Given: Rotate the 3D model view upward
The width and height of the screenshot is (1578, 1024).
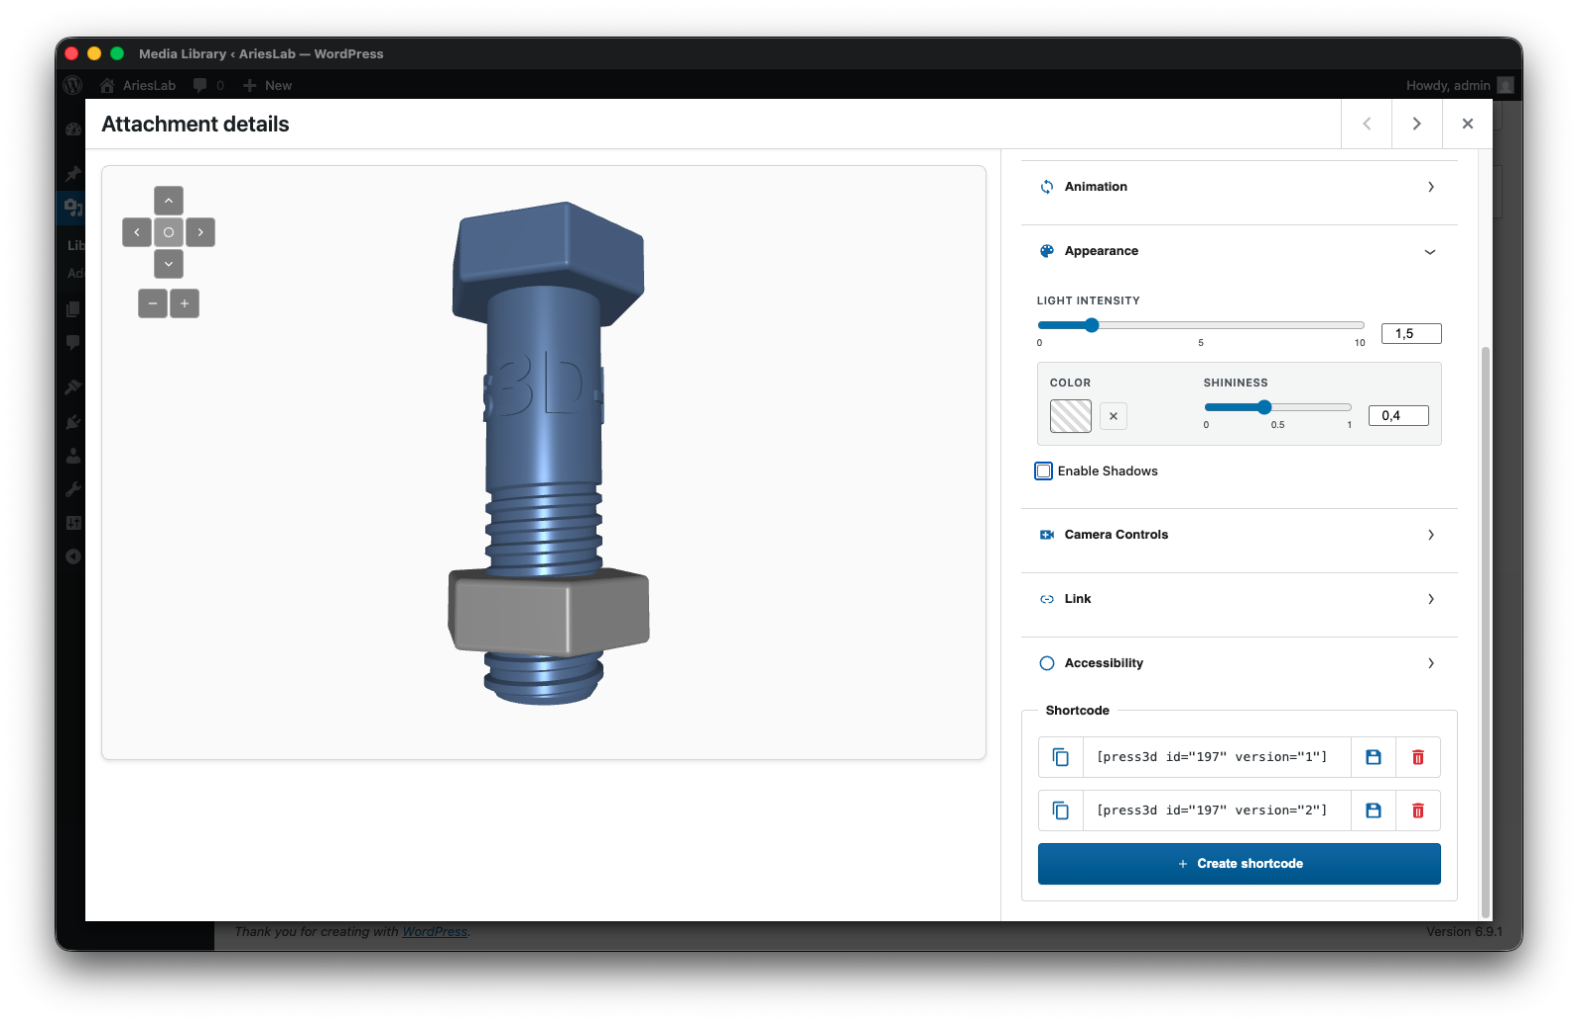Looking at the screenshot, I should (168, 200).
